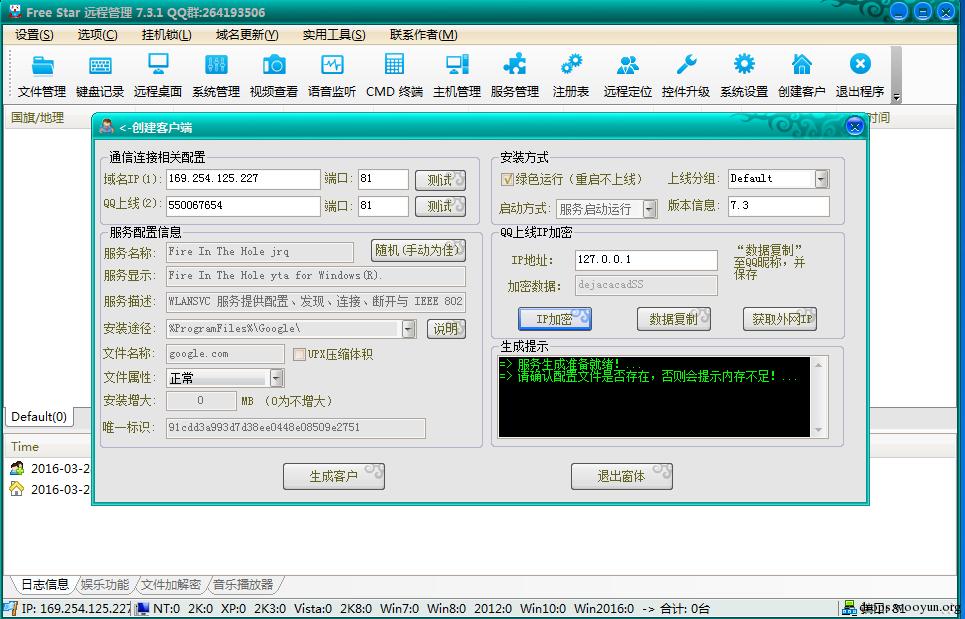Screen dimensions: 965x619
Task: Expand the 上线分组 Default dropdown
Action: (821, 178)
